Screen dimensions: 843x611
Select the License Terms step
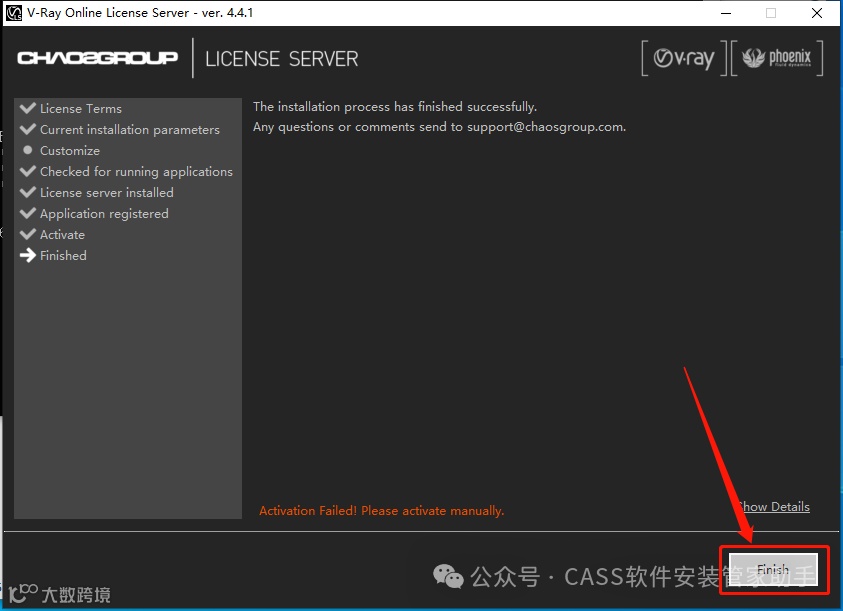click(81, 109)
